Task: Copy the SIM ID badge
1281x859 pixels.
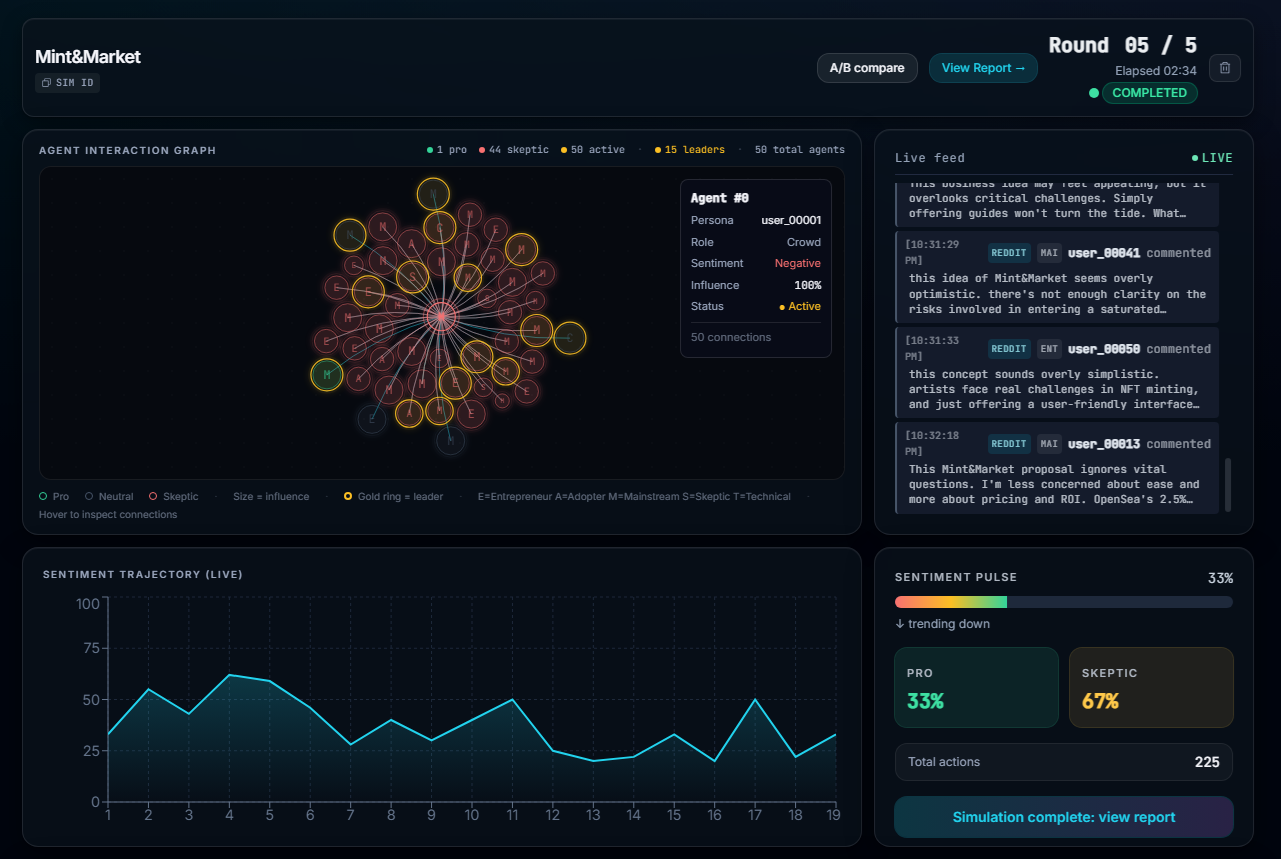Action: tap(68, 83)
